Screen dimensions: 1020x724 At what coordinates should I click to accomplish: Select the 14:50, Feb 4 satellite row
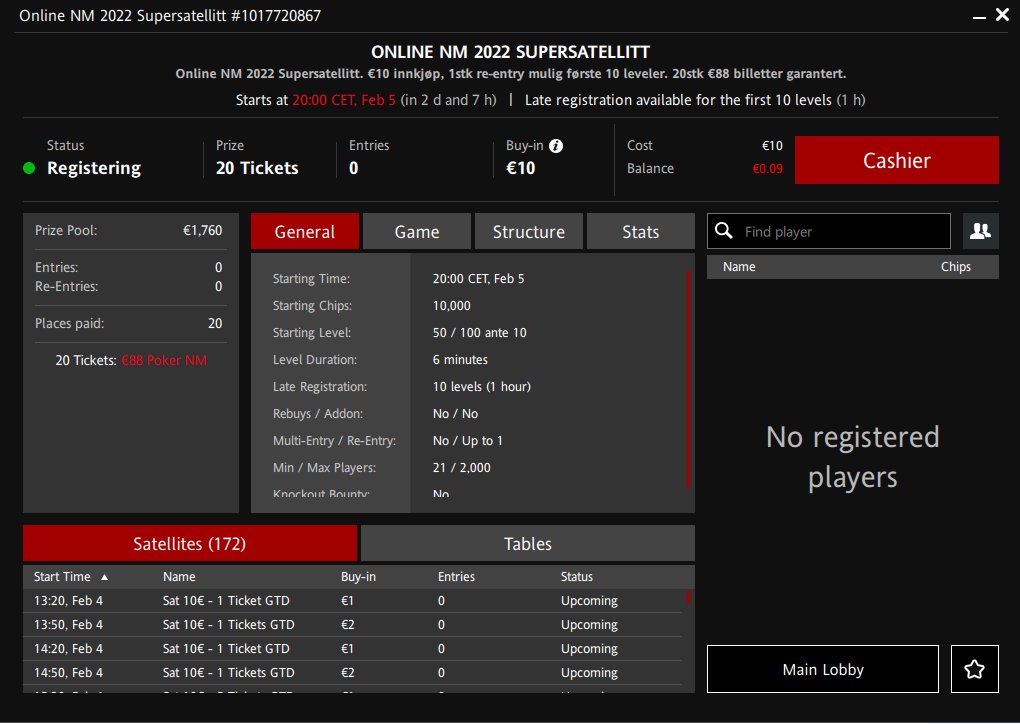[353, 673]
